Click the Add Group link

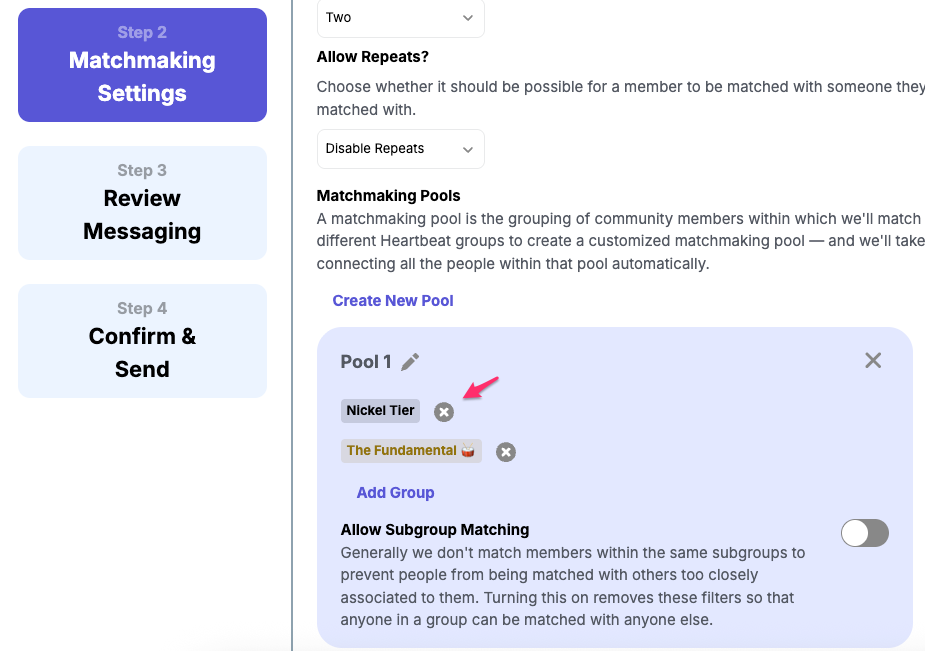click(395, 493)
